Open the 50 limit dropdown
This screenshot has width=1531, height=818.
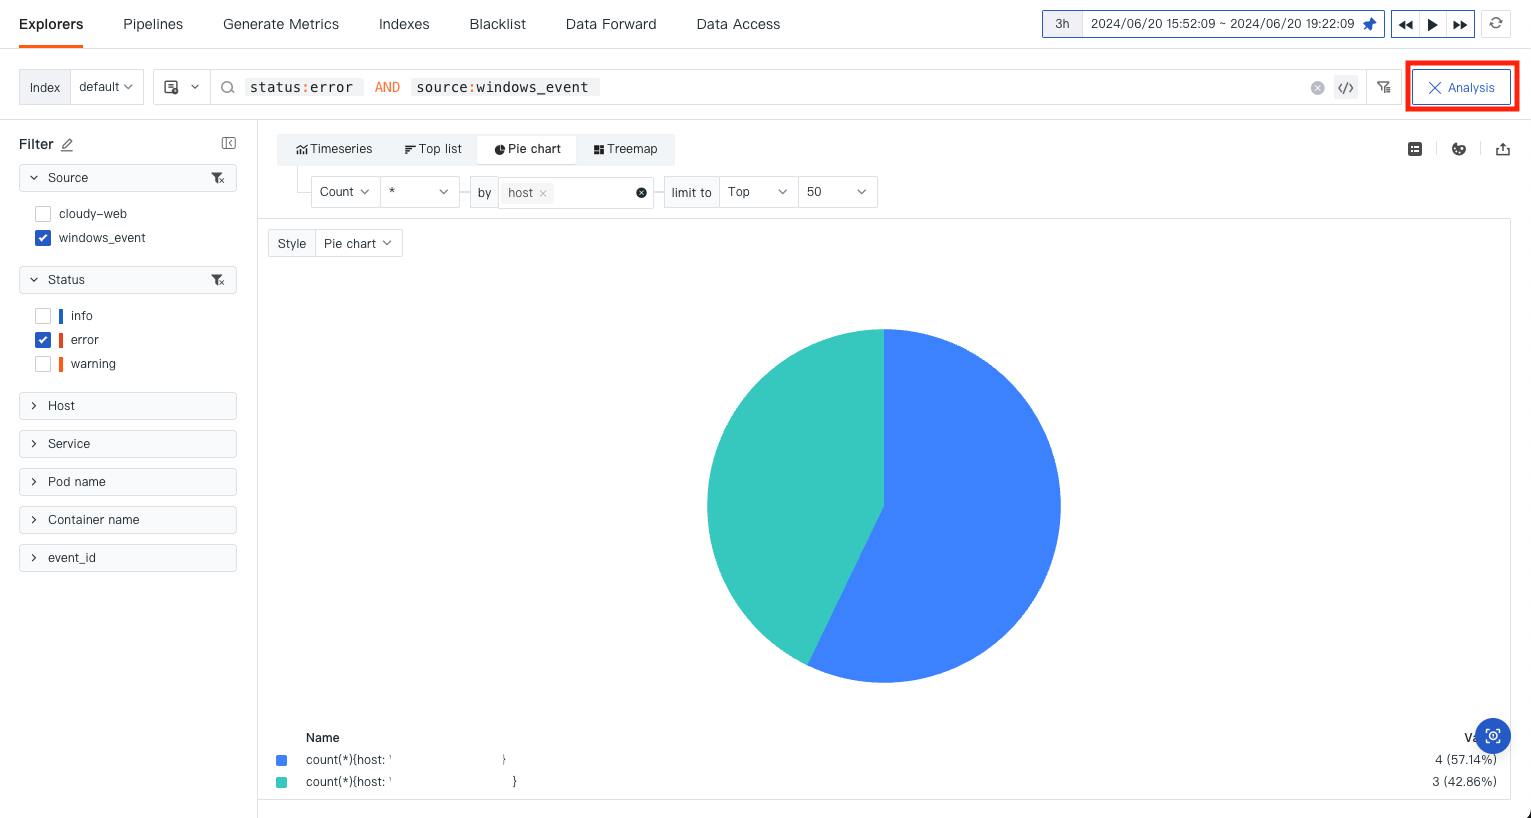click(837, 192)
